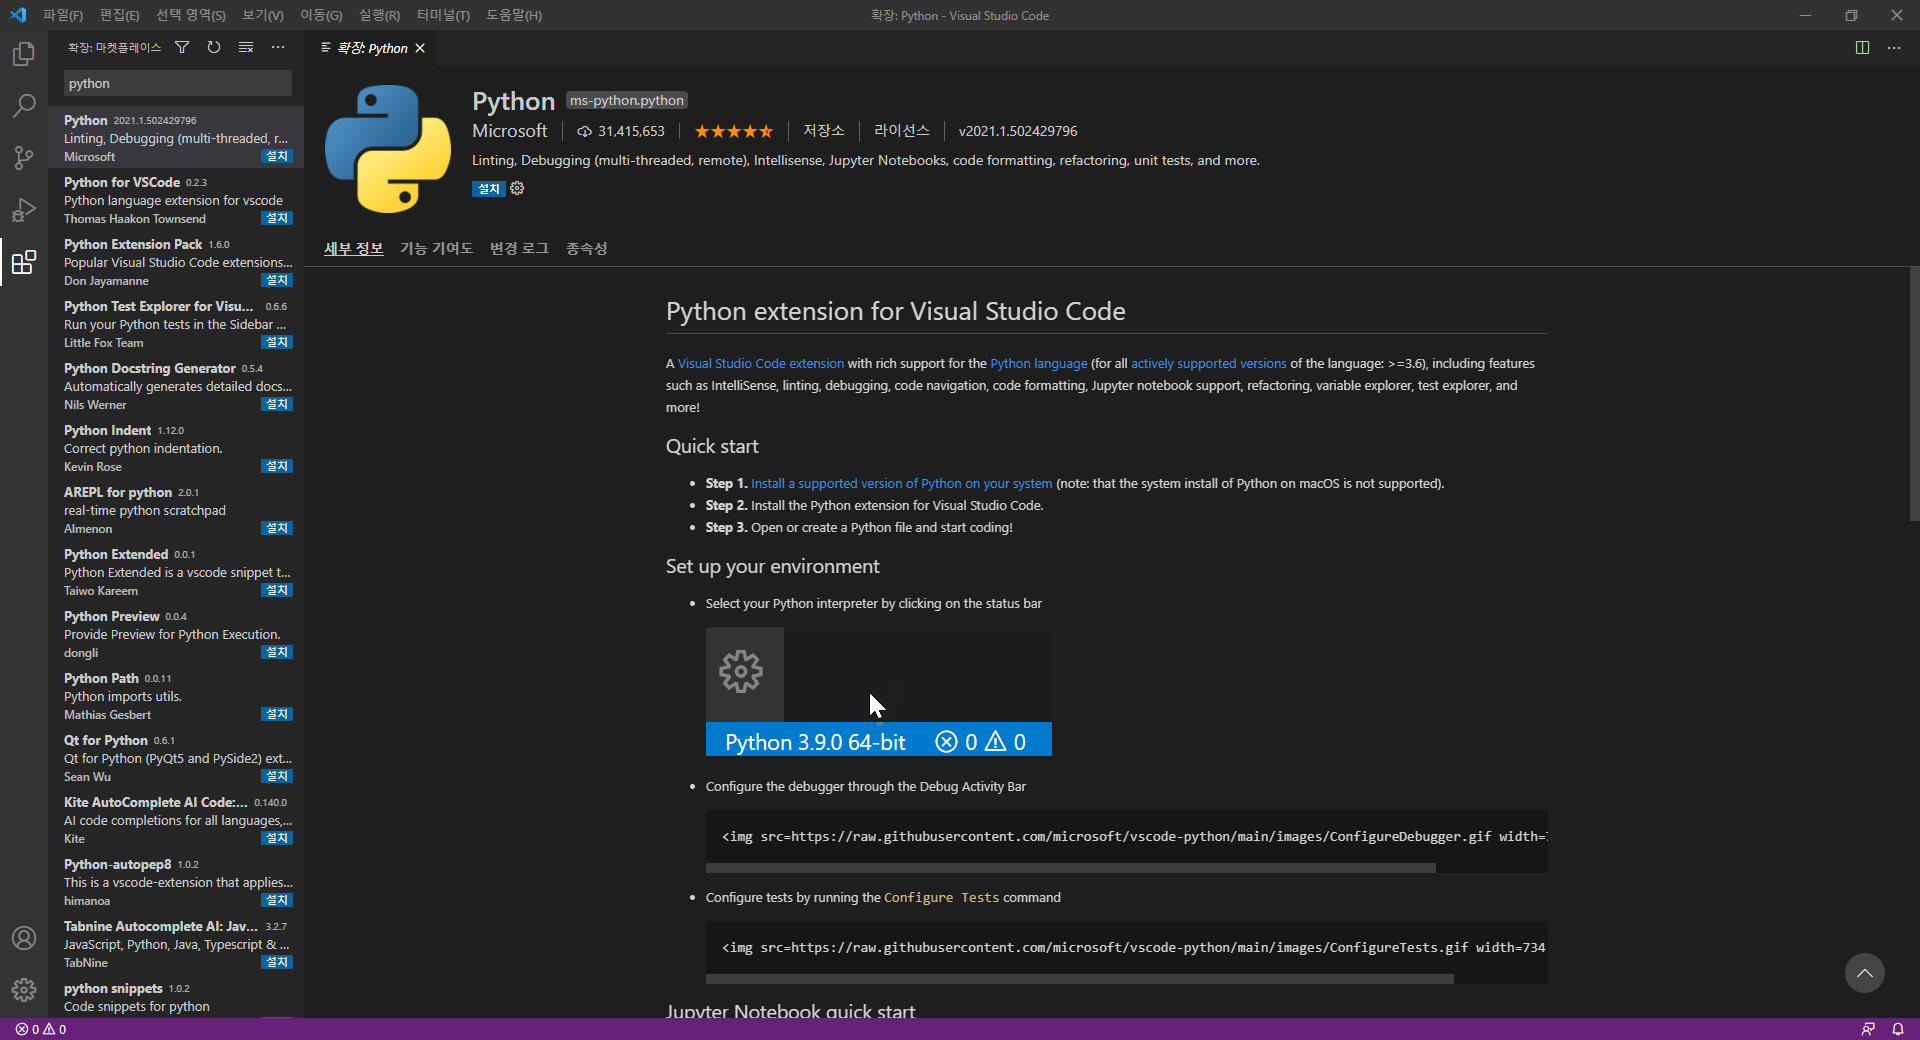The width and height of the screenshot is (1920, 1040).
Task: Open notifications bell in status bar
Action: pos(1898,1029)
